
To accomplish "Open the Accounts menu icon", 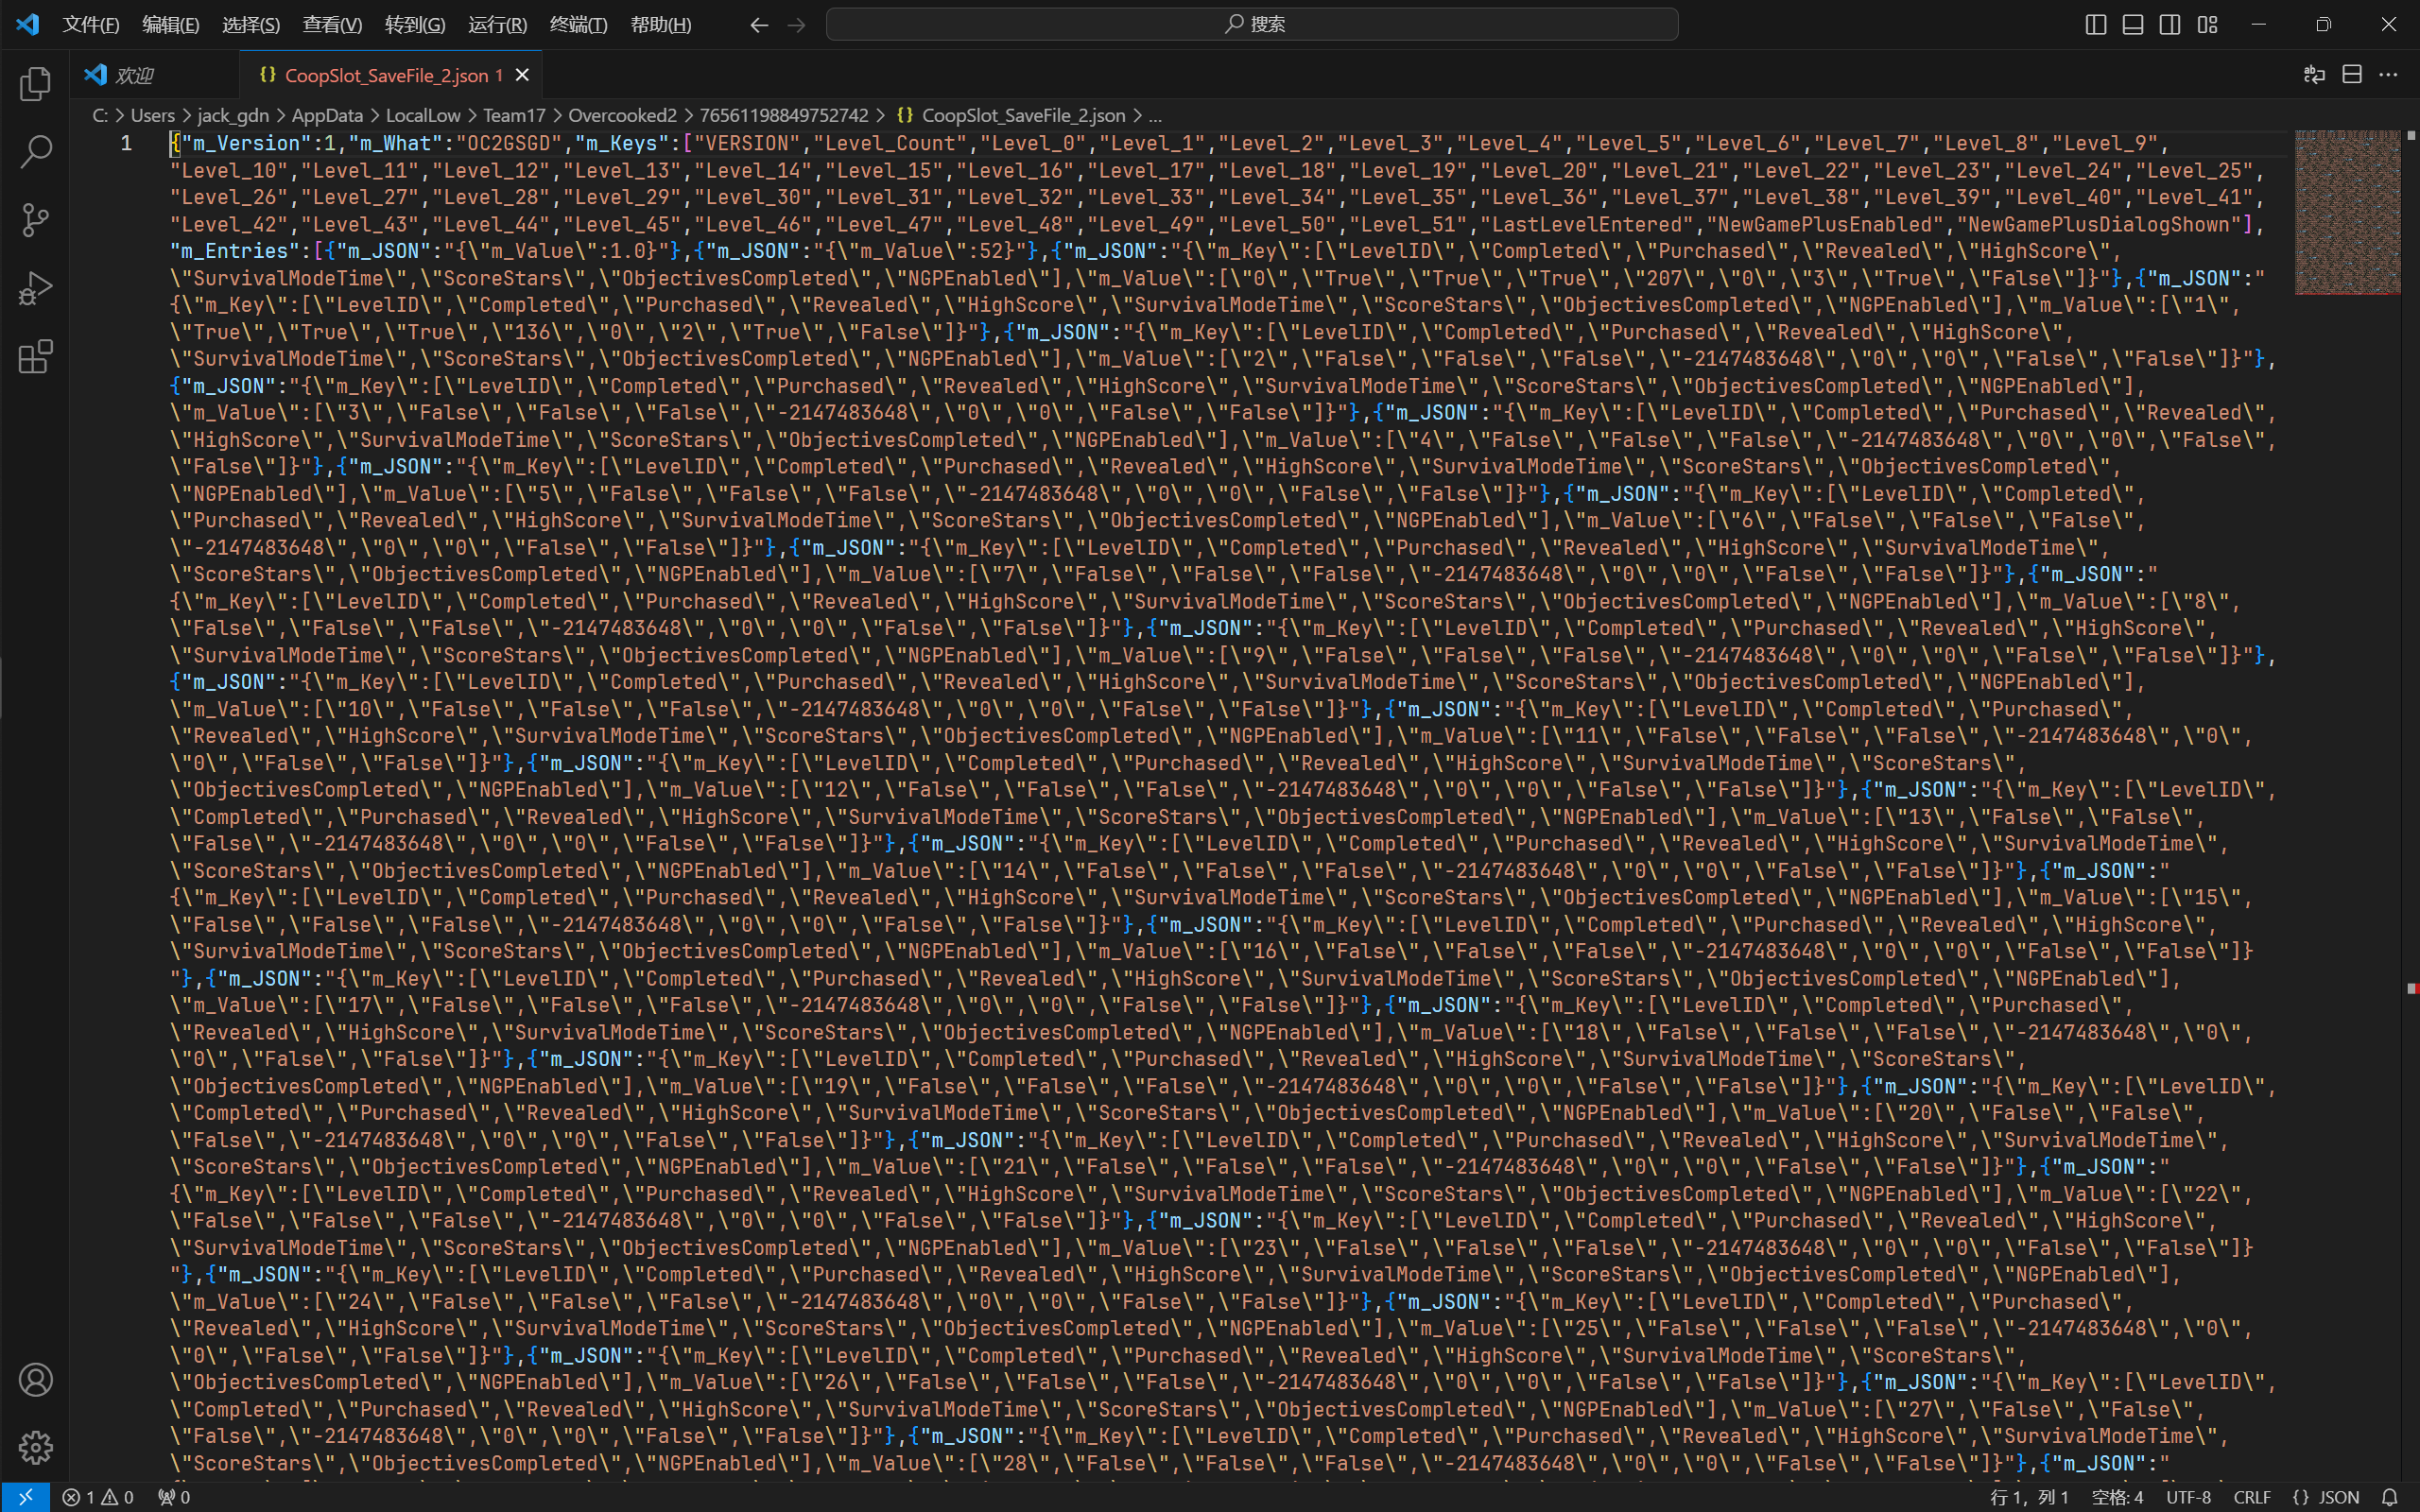I will click(35, 1380).
